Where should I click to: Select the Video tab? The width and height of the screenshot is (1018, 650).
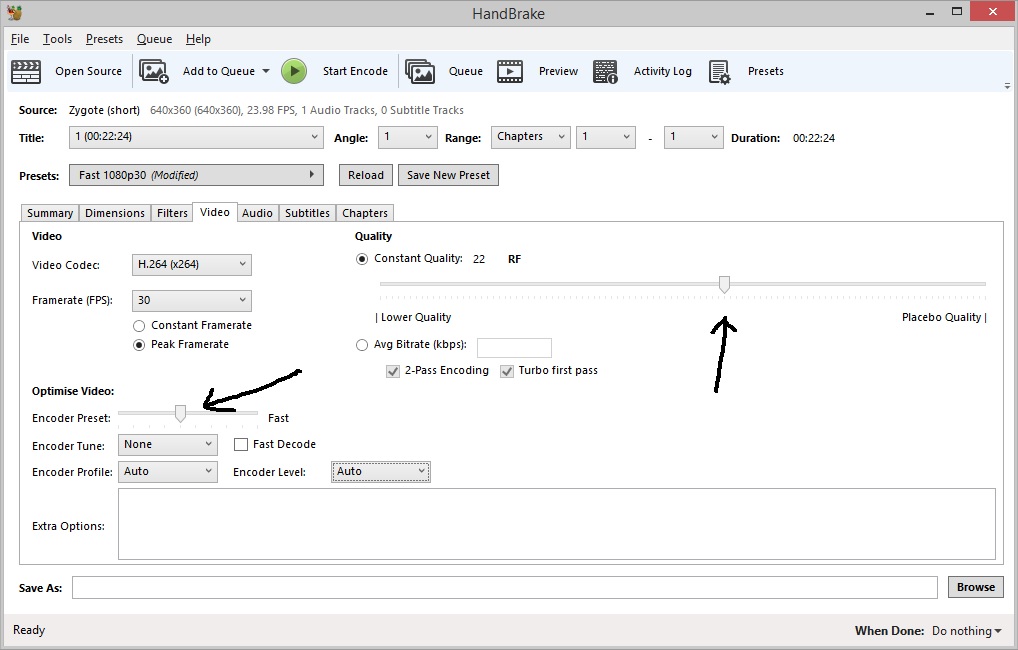(215, 212)
